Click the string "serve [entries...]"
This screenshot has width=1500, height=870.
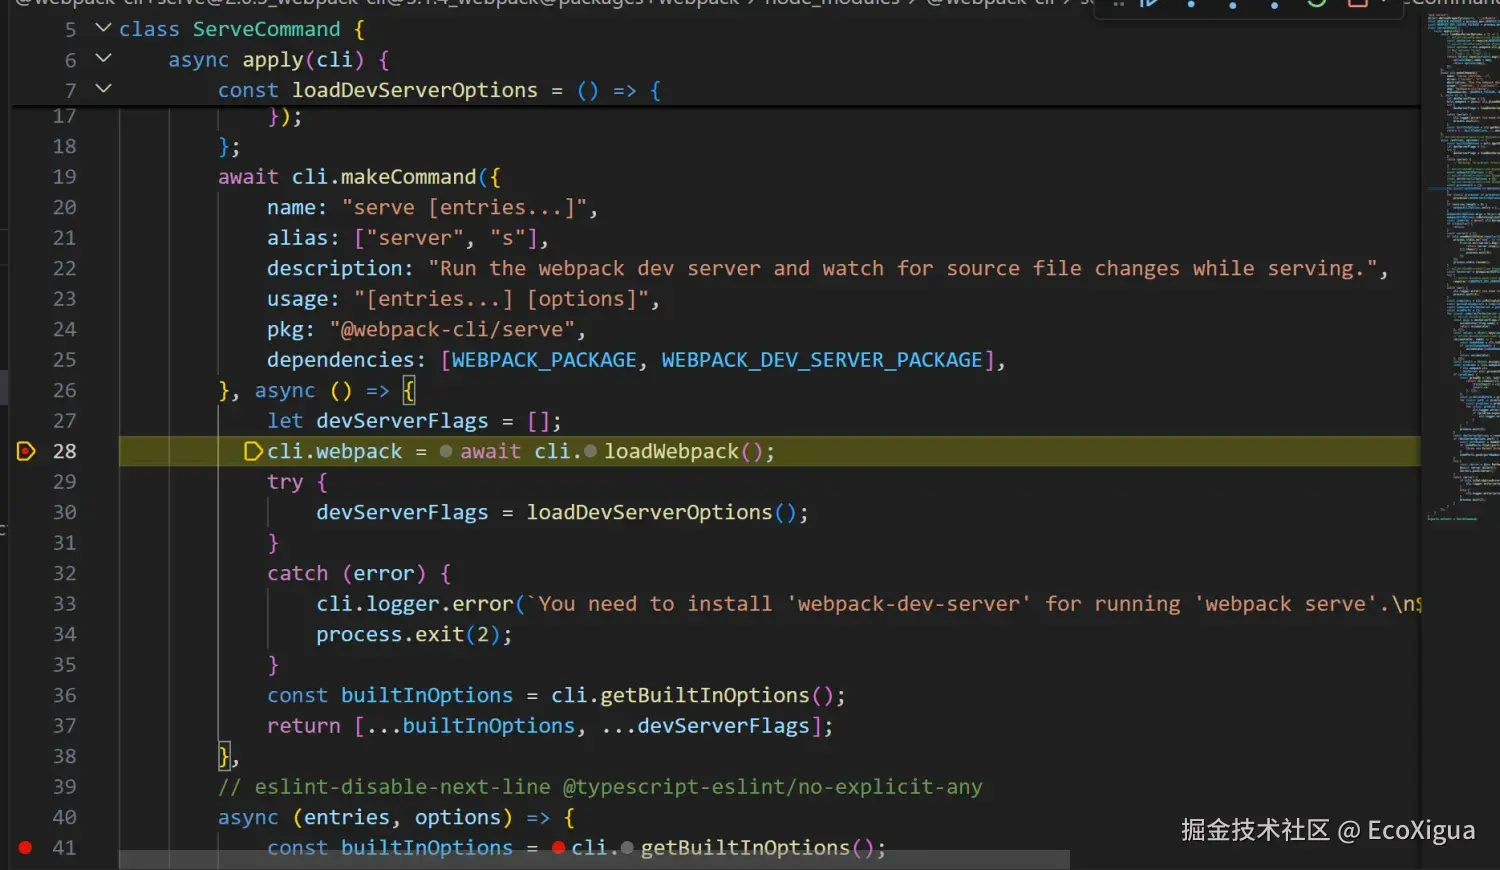click(464, 208)
